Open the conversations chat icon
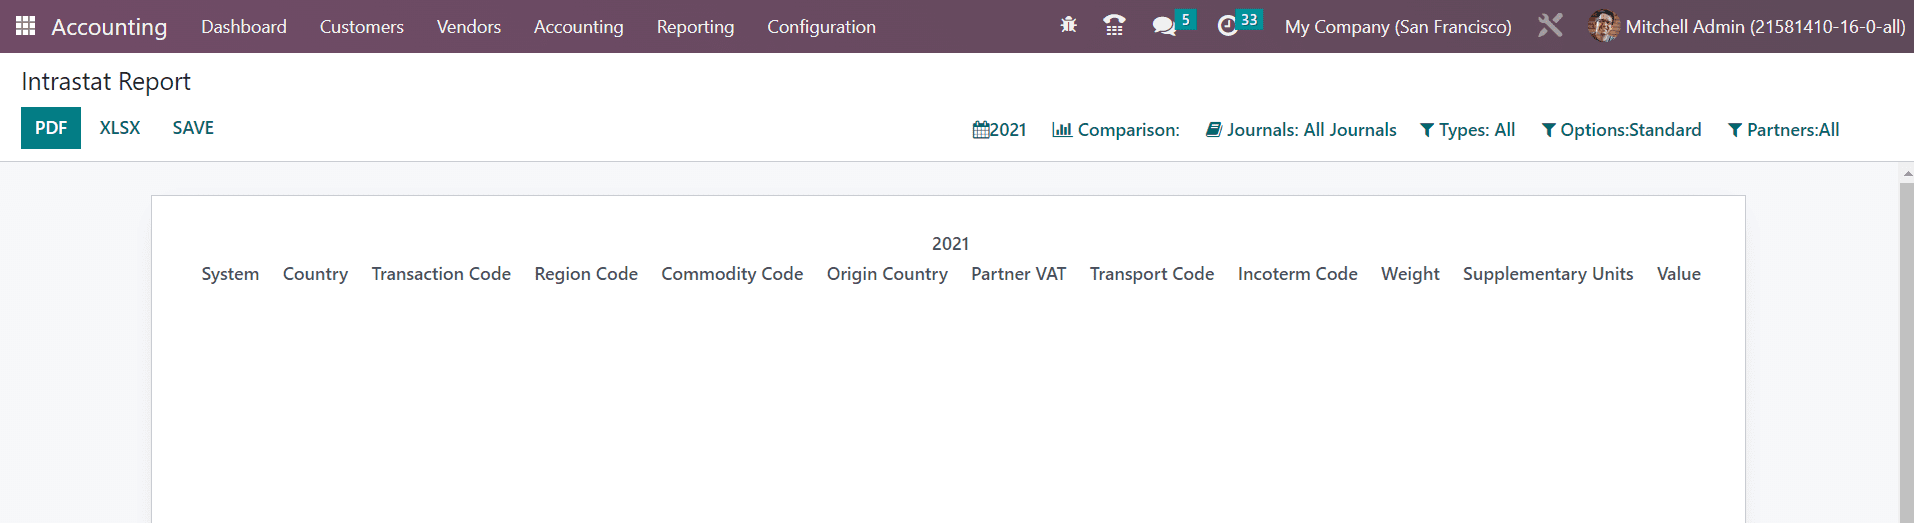The image size is (1914, 523). coord(1164,26)
